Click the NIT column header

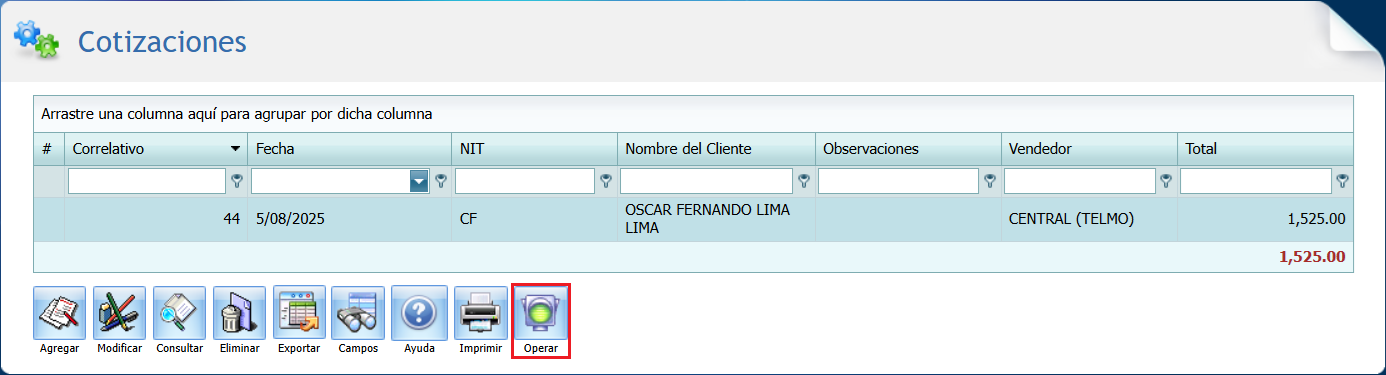pos(533,149)
